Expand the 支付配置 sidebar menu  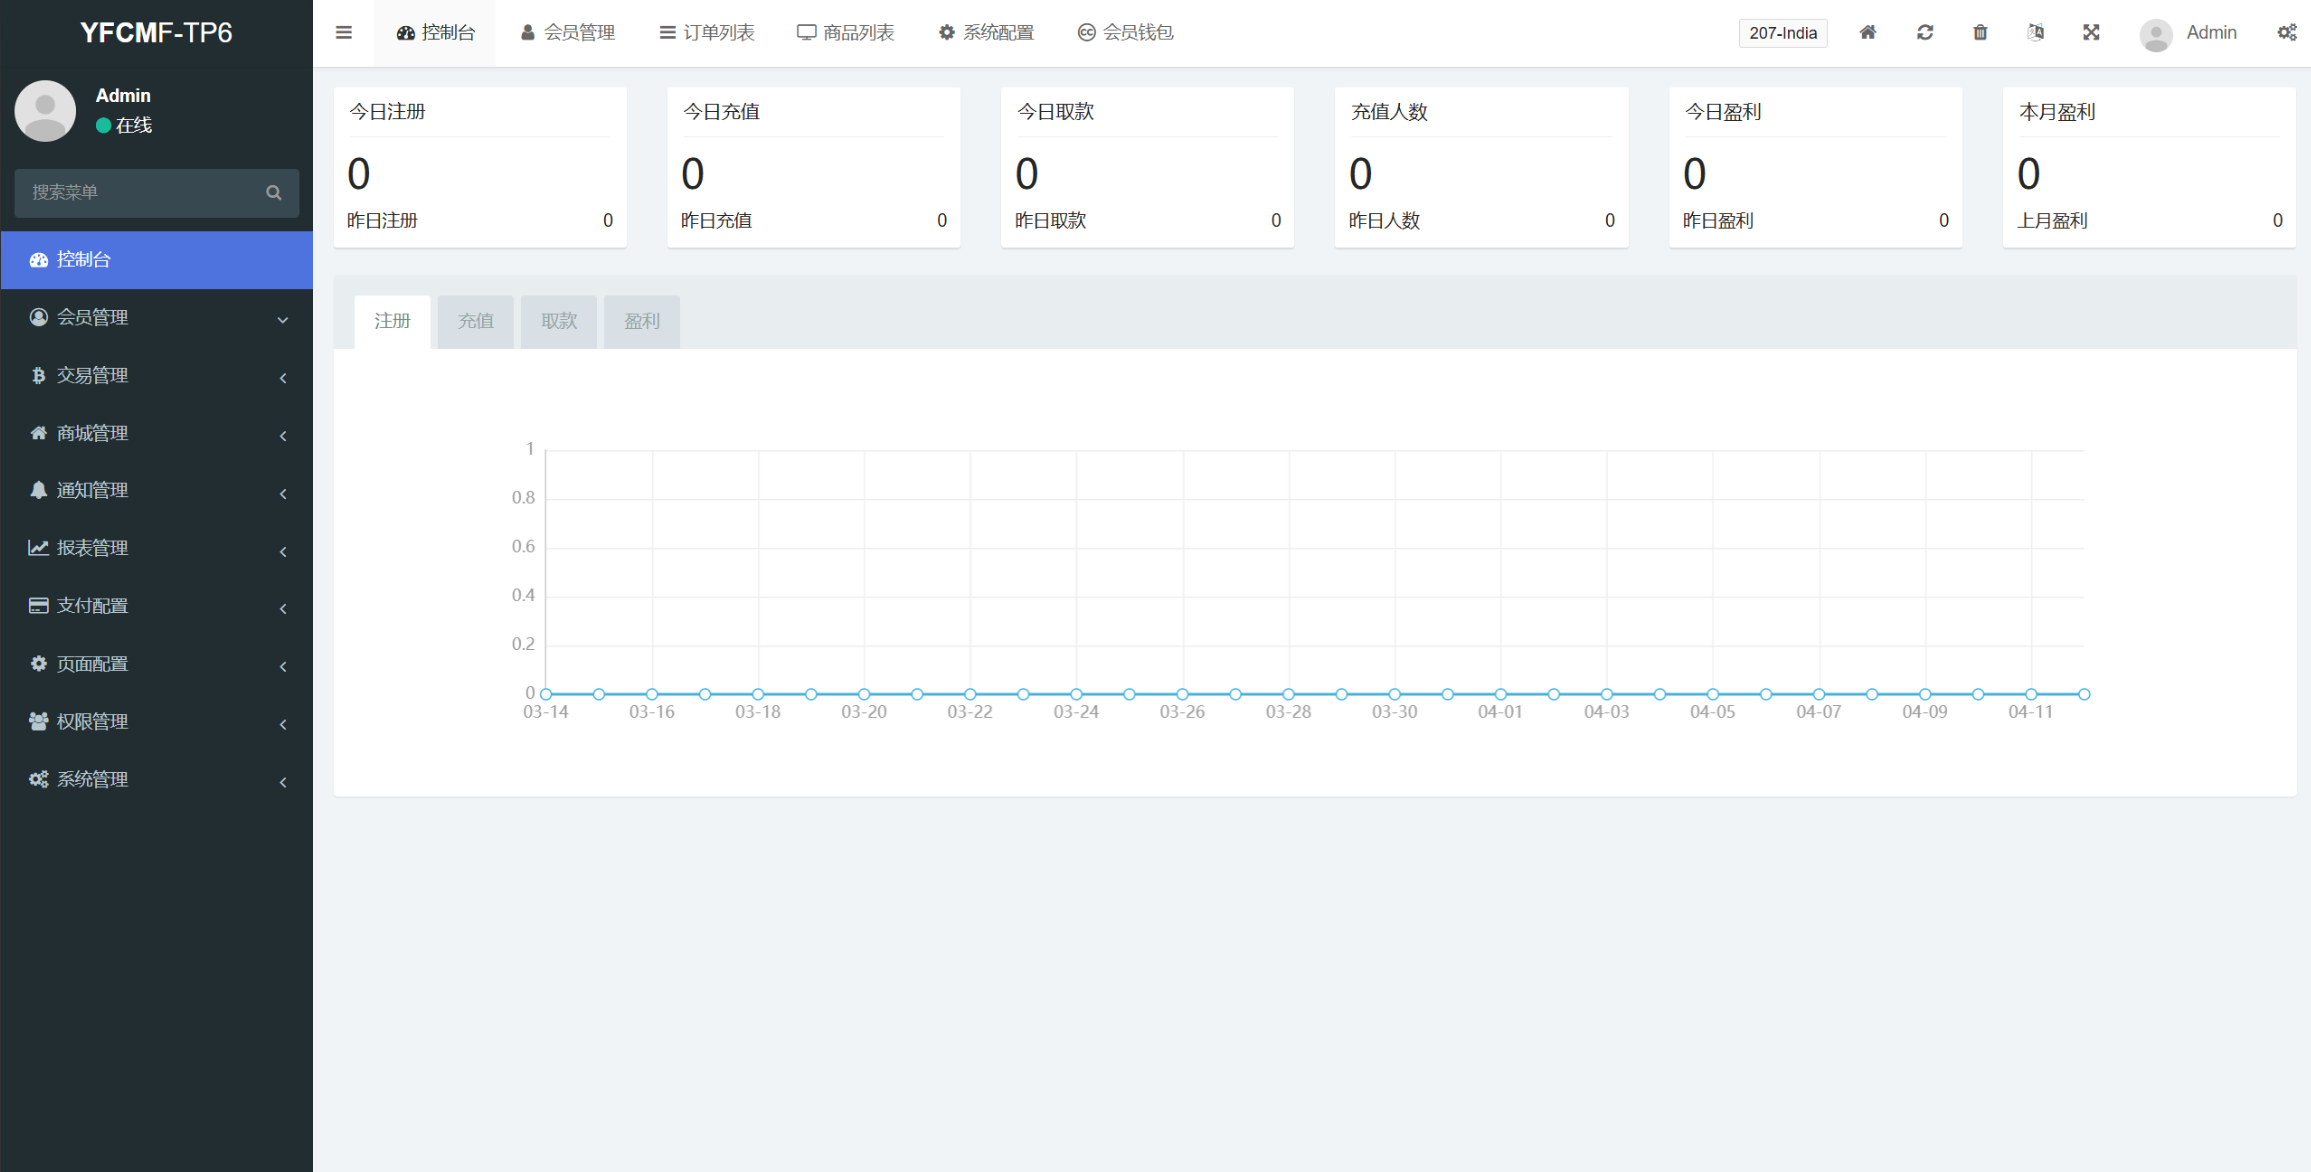point(156,606)
